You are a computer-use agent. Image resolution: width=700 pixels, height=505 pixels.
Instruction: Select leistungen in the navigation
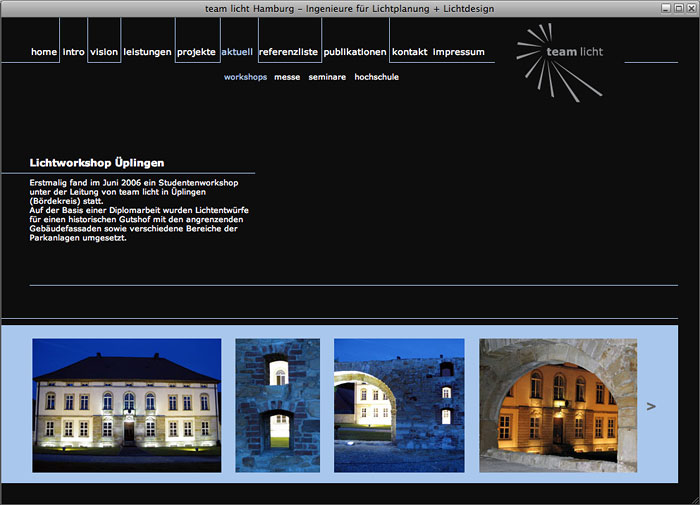147,52
